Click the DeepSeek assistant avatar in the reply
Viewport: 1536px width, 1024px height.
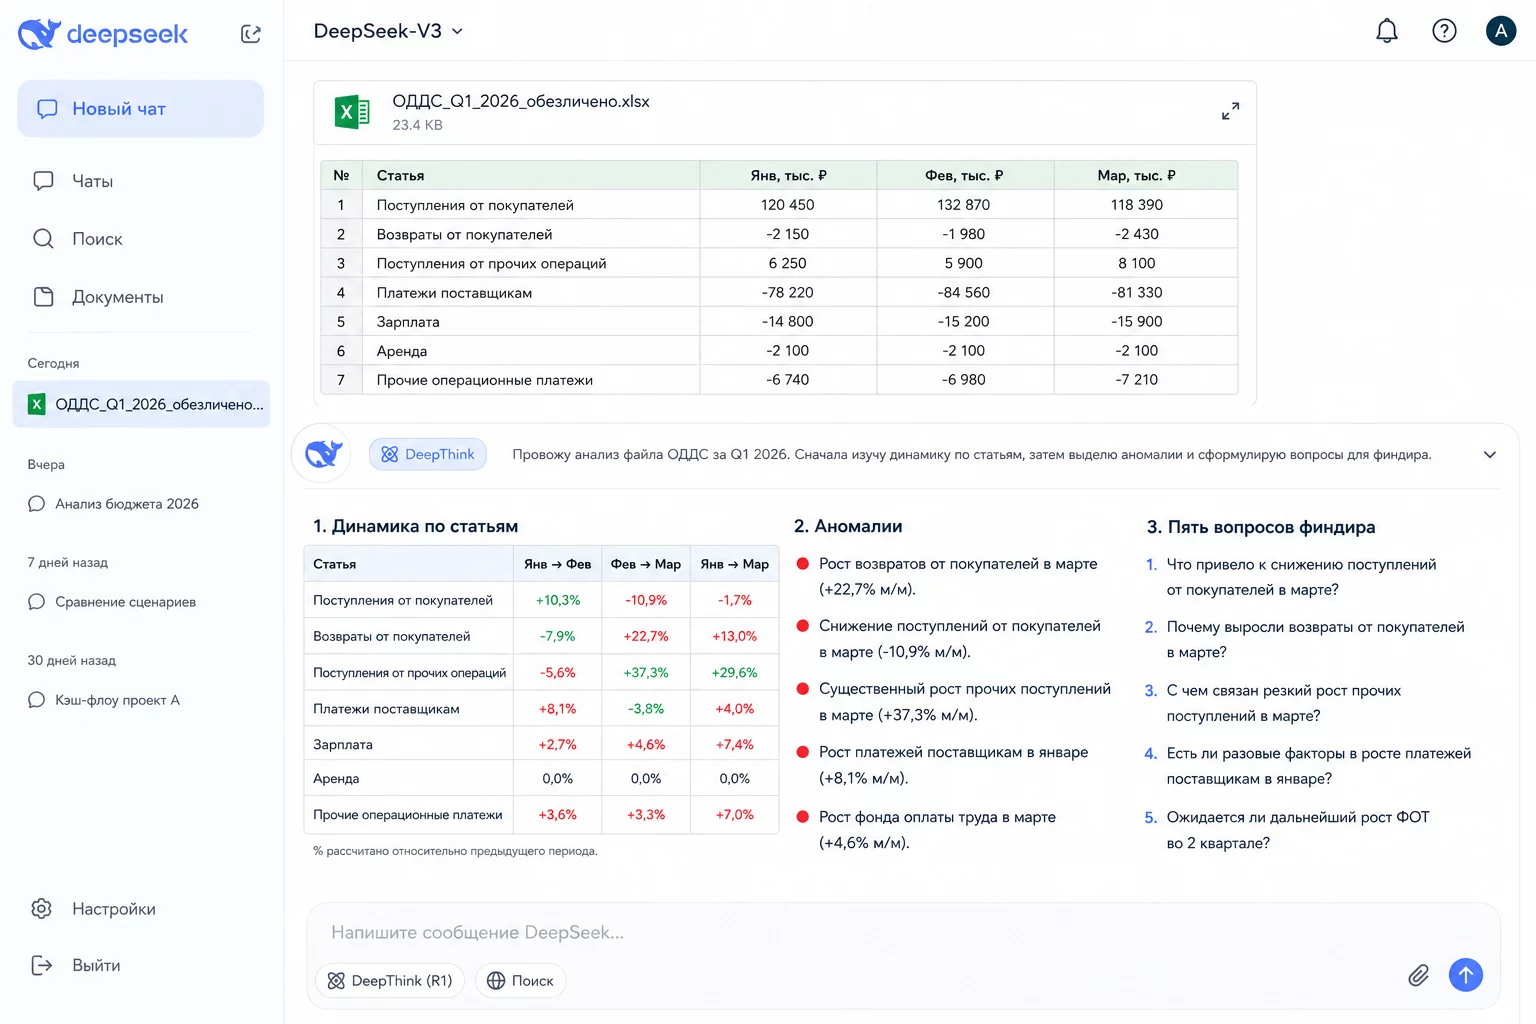(322, 454)
